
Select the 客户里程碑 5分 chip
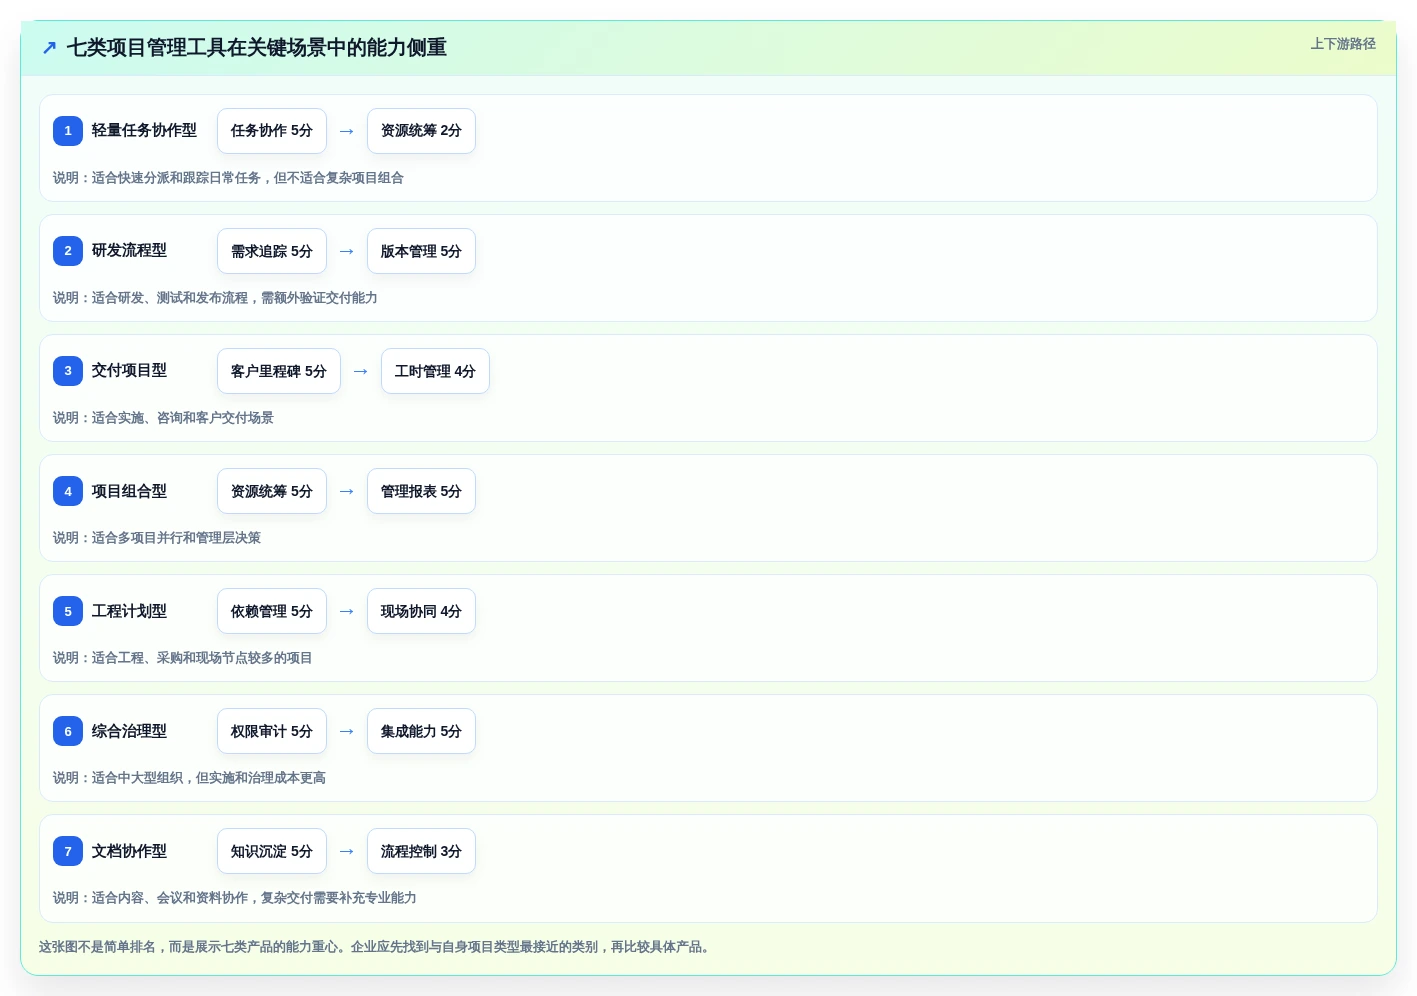coord(279,371)
